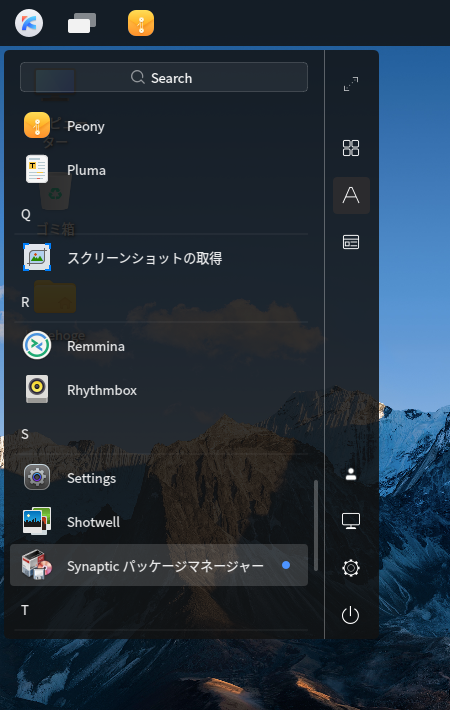Click the Remmina remote desktop icon

point(37,345)
